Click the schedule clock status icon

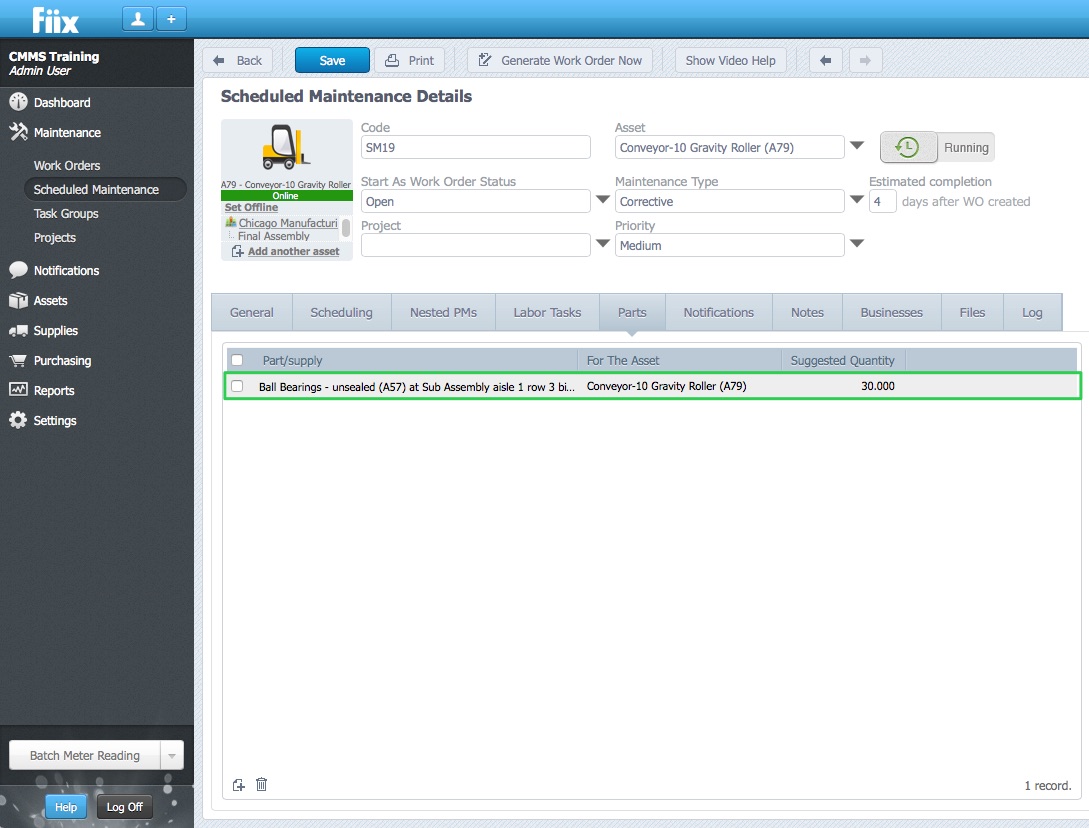pyautogui.click(x=908, y=147)
